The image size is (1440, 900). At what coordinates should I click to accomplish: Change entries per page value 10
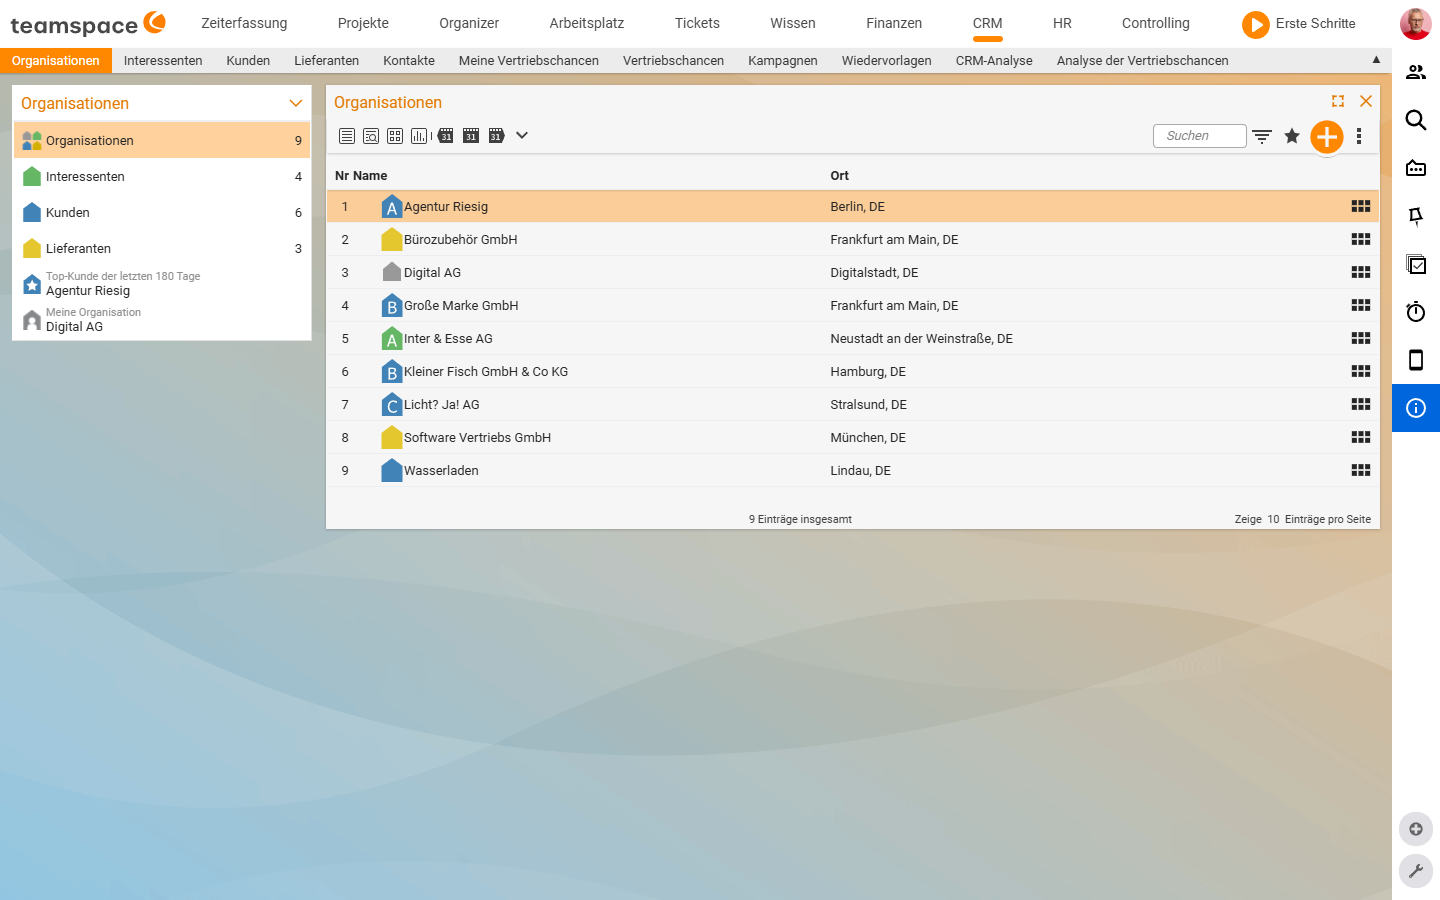pyautogui.click(x=1273, y=520)
